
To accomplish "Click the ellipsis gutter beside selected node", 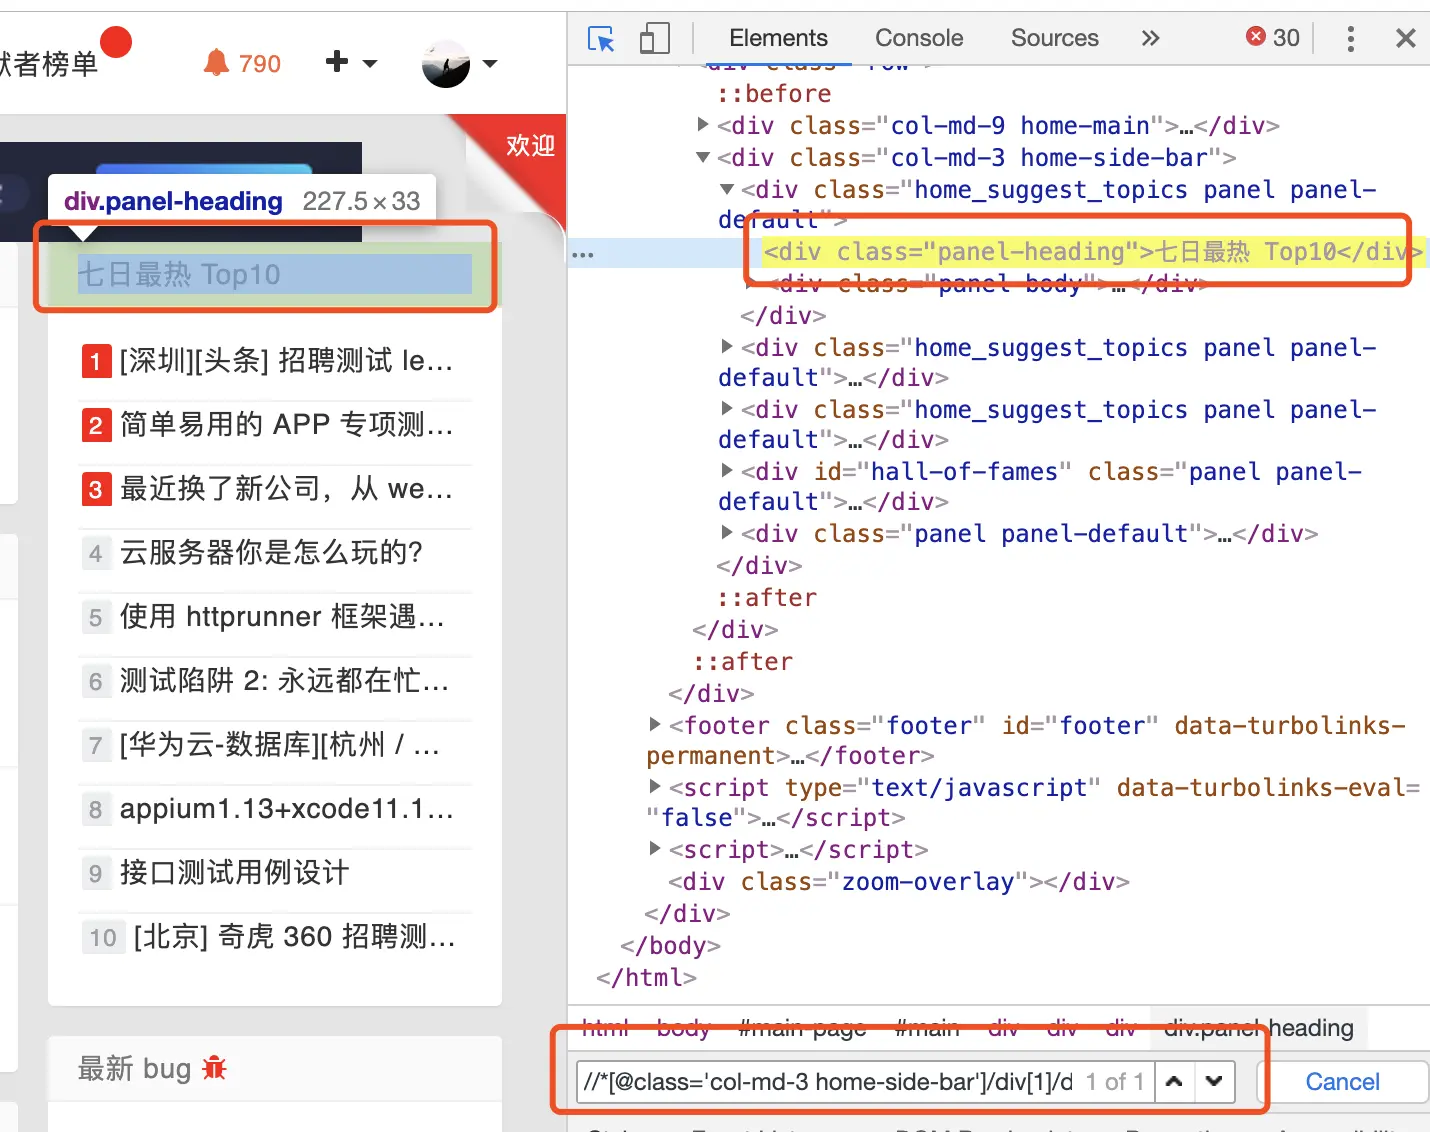I will point(583,254).
